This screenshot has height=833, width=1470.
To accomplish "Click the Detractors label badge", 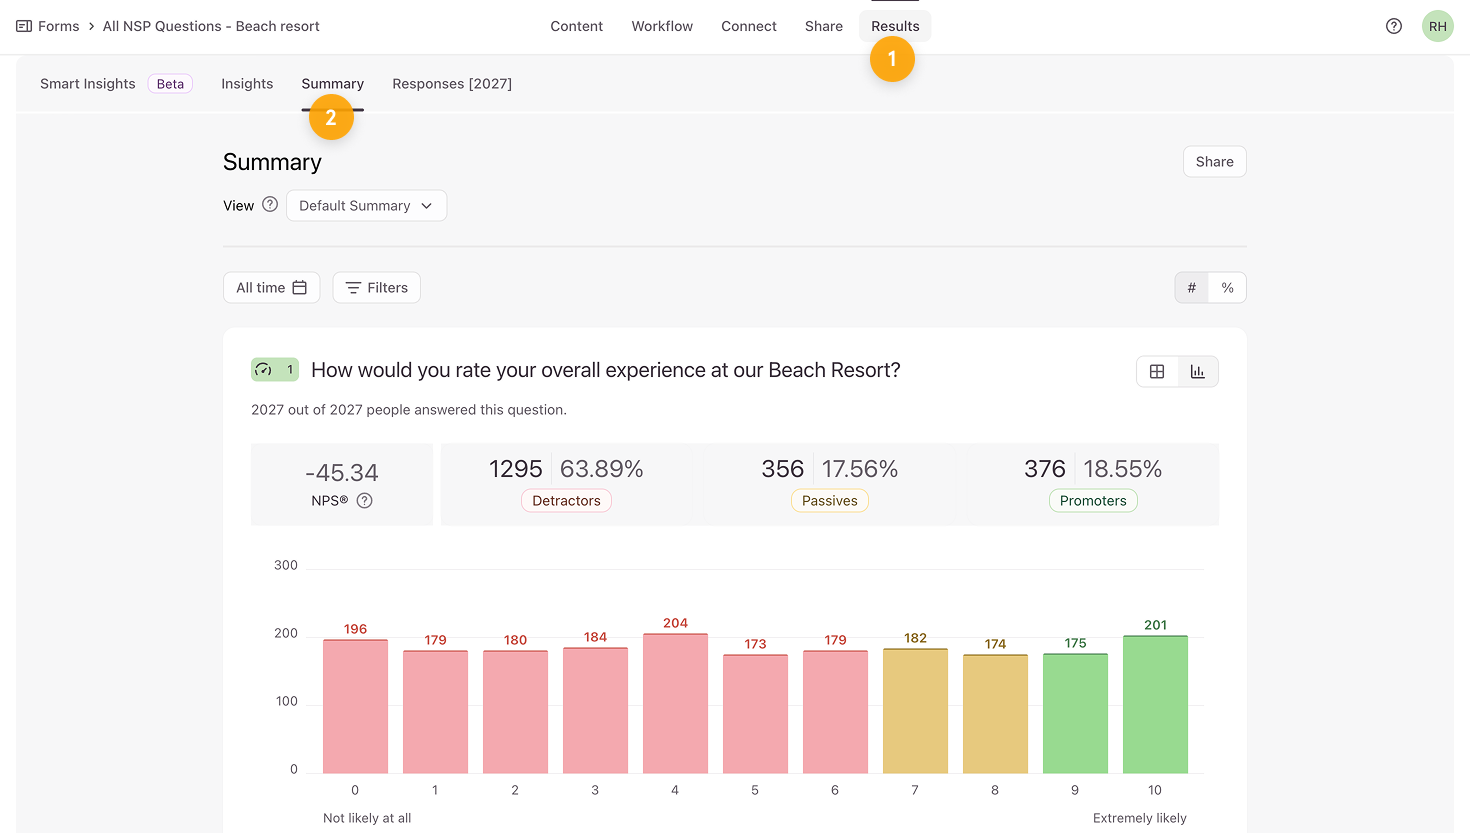I will click(x=566, y=501).
